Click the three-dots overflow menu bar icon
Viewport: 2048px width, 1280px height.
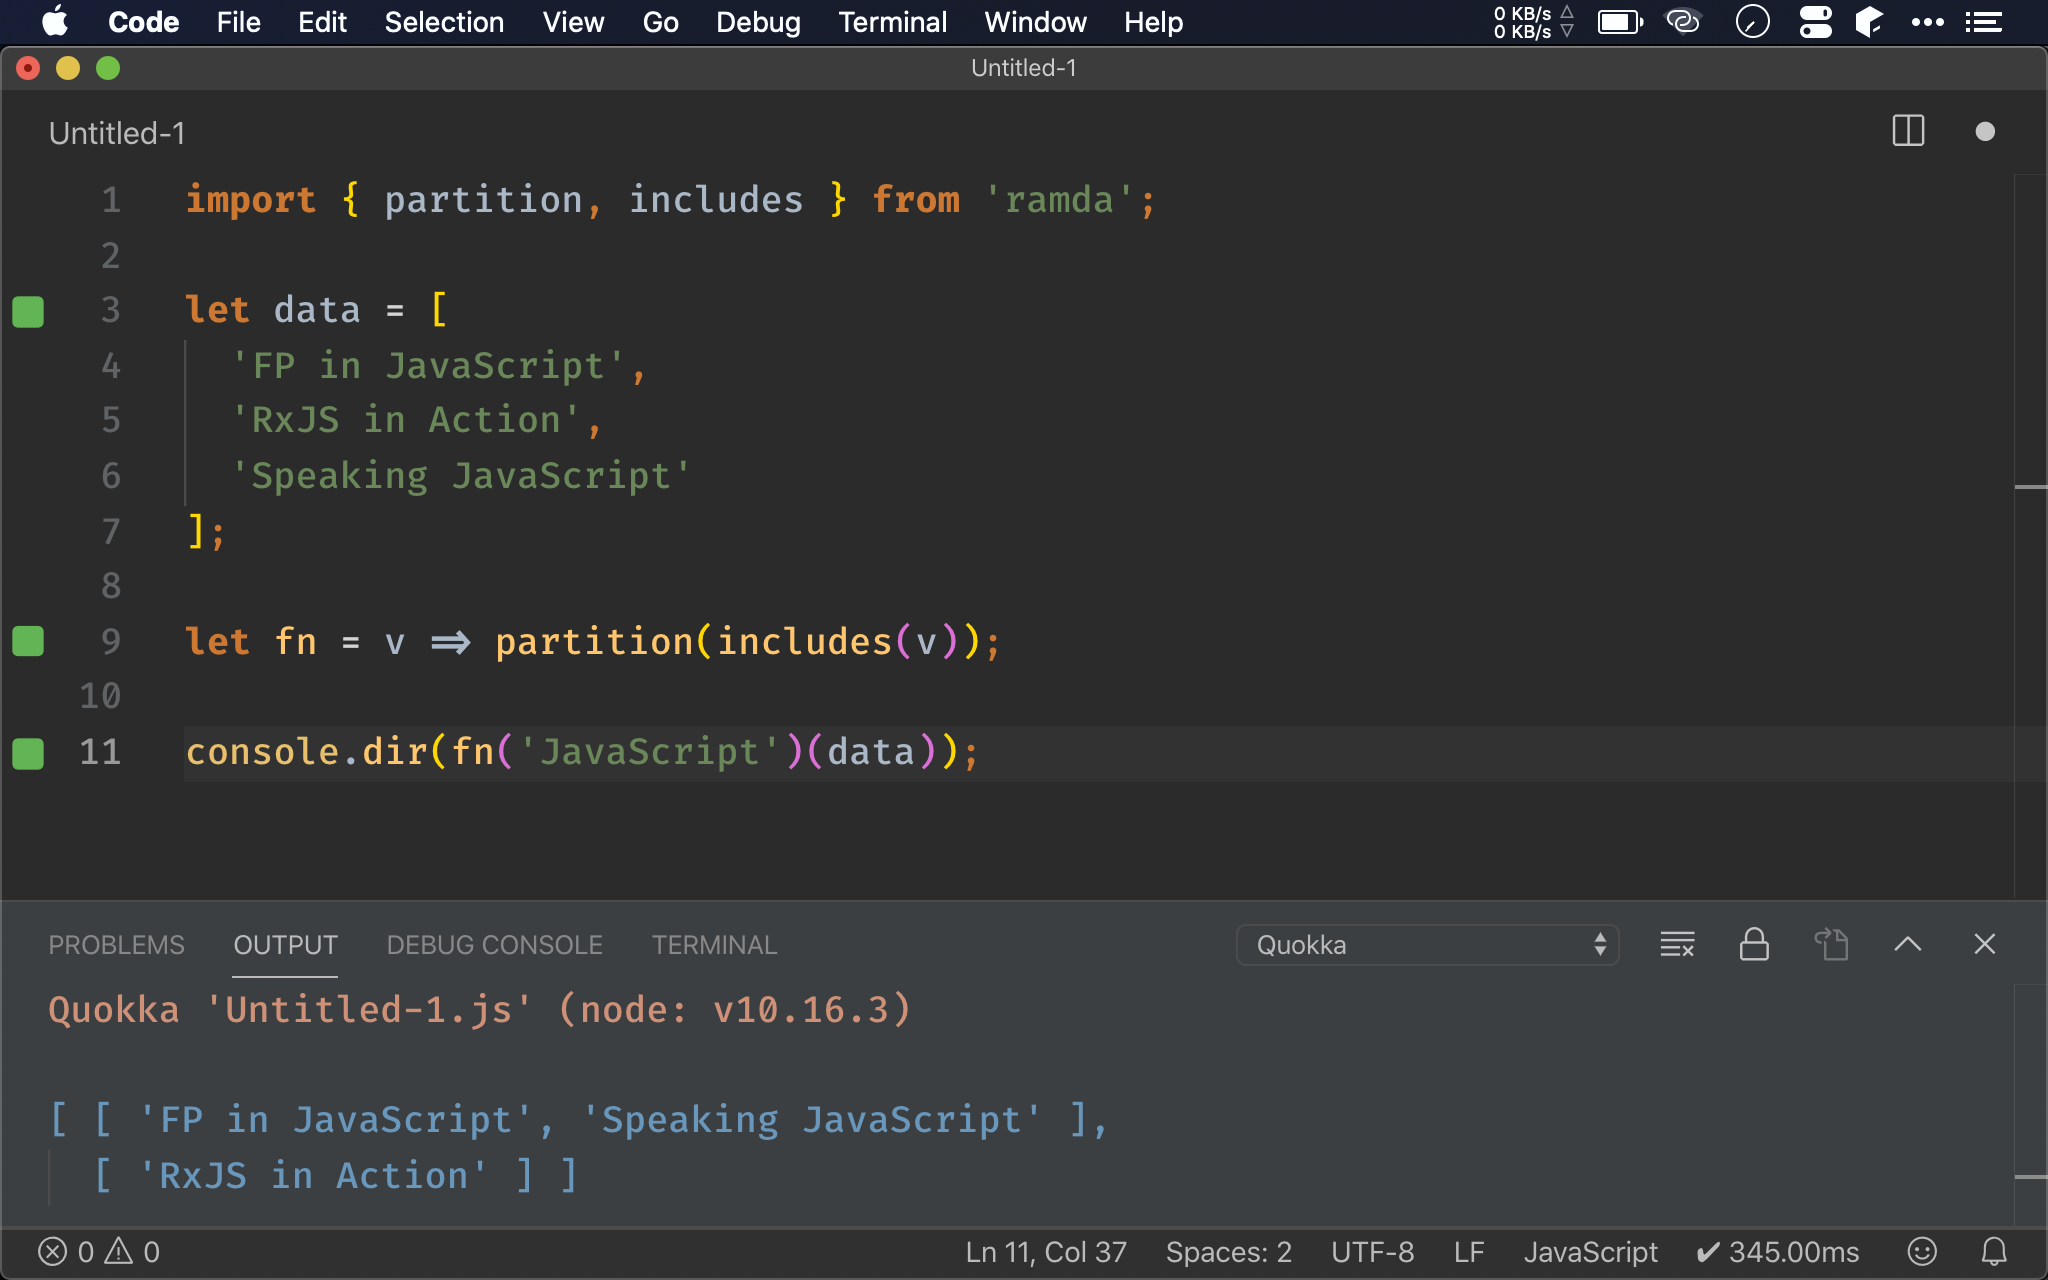1927,22
